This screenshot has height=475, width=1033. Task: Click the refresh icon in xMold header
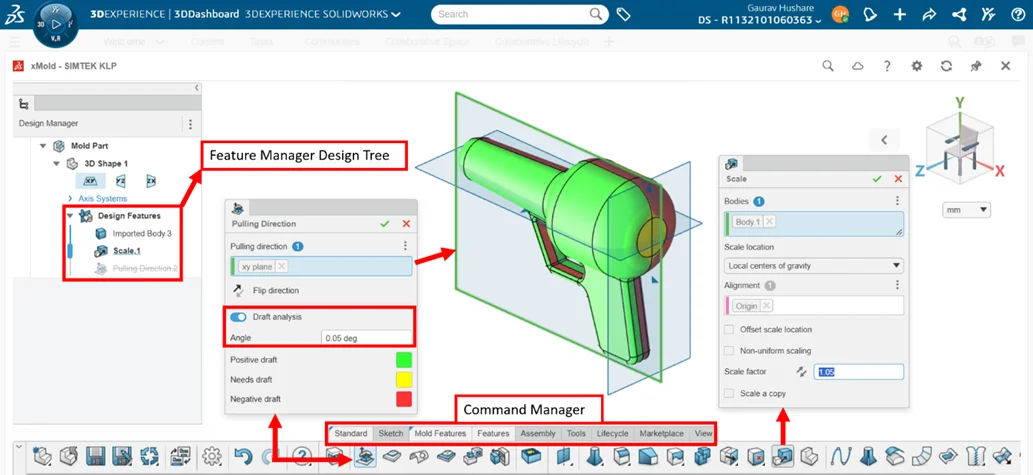946,66
